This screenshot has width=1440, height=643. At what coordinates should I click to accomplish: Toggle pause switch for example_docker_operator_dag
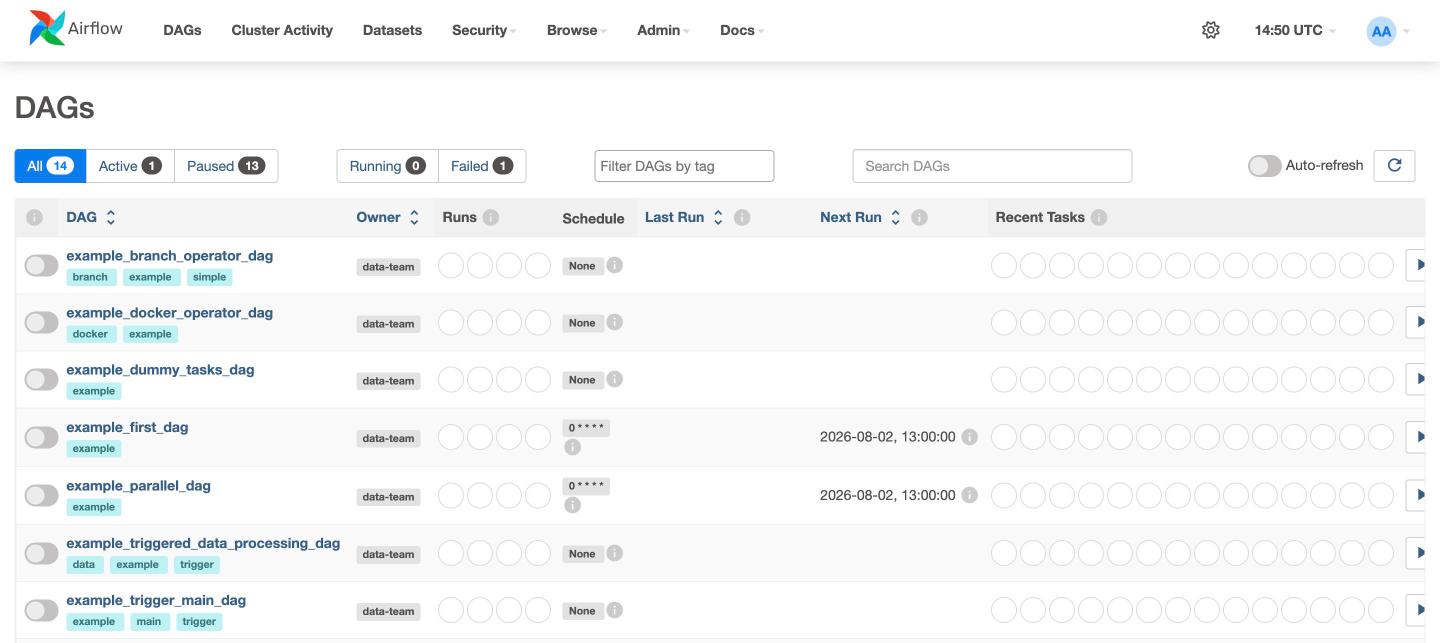click(41, 322)
